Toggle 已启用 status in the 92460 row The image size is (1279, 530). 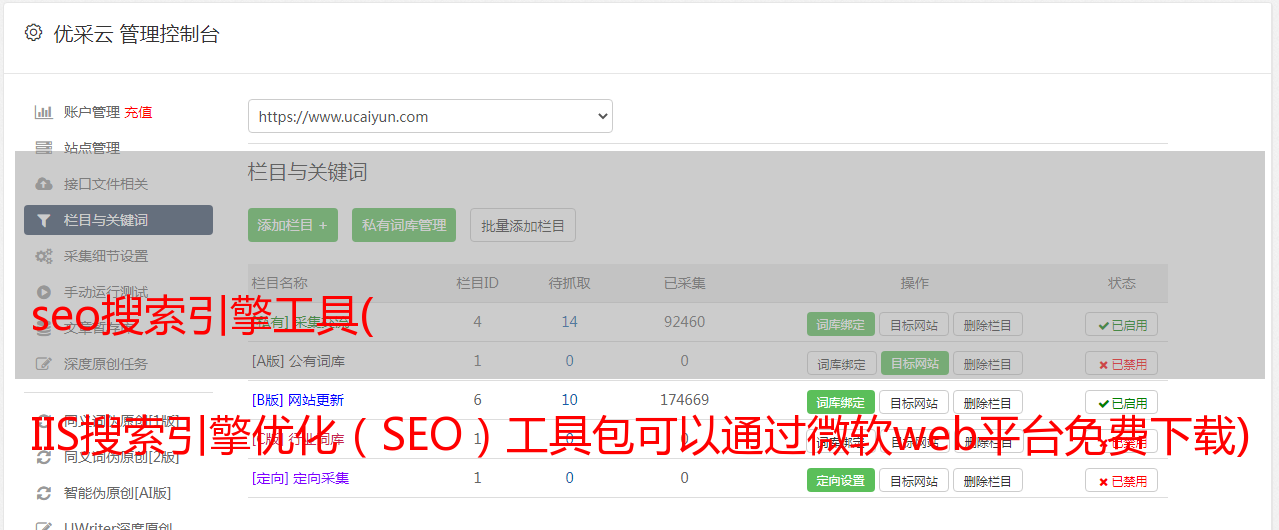pos(1122,324)
